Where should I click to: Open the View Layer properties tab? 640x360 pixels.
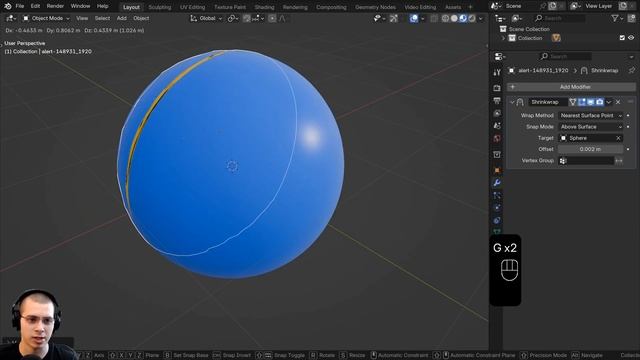click(x=497, y=113)
